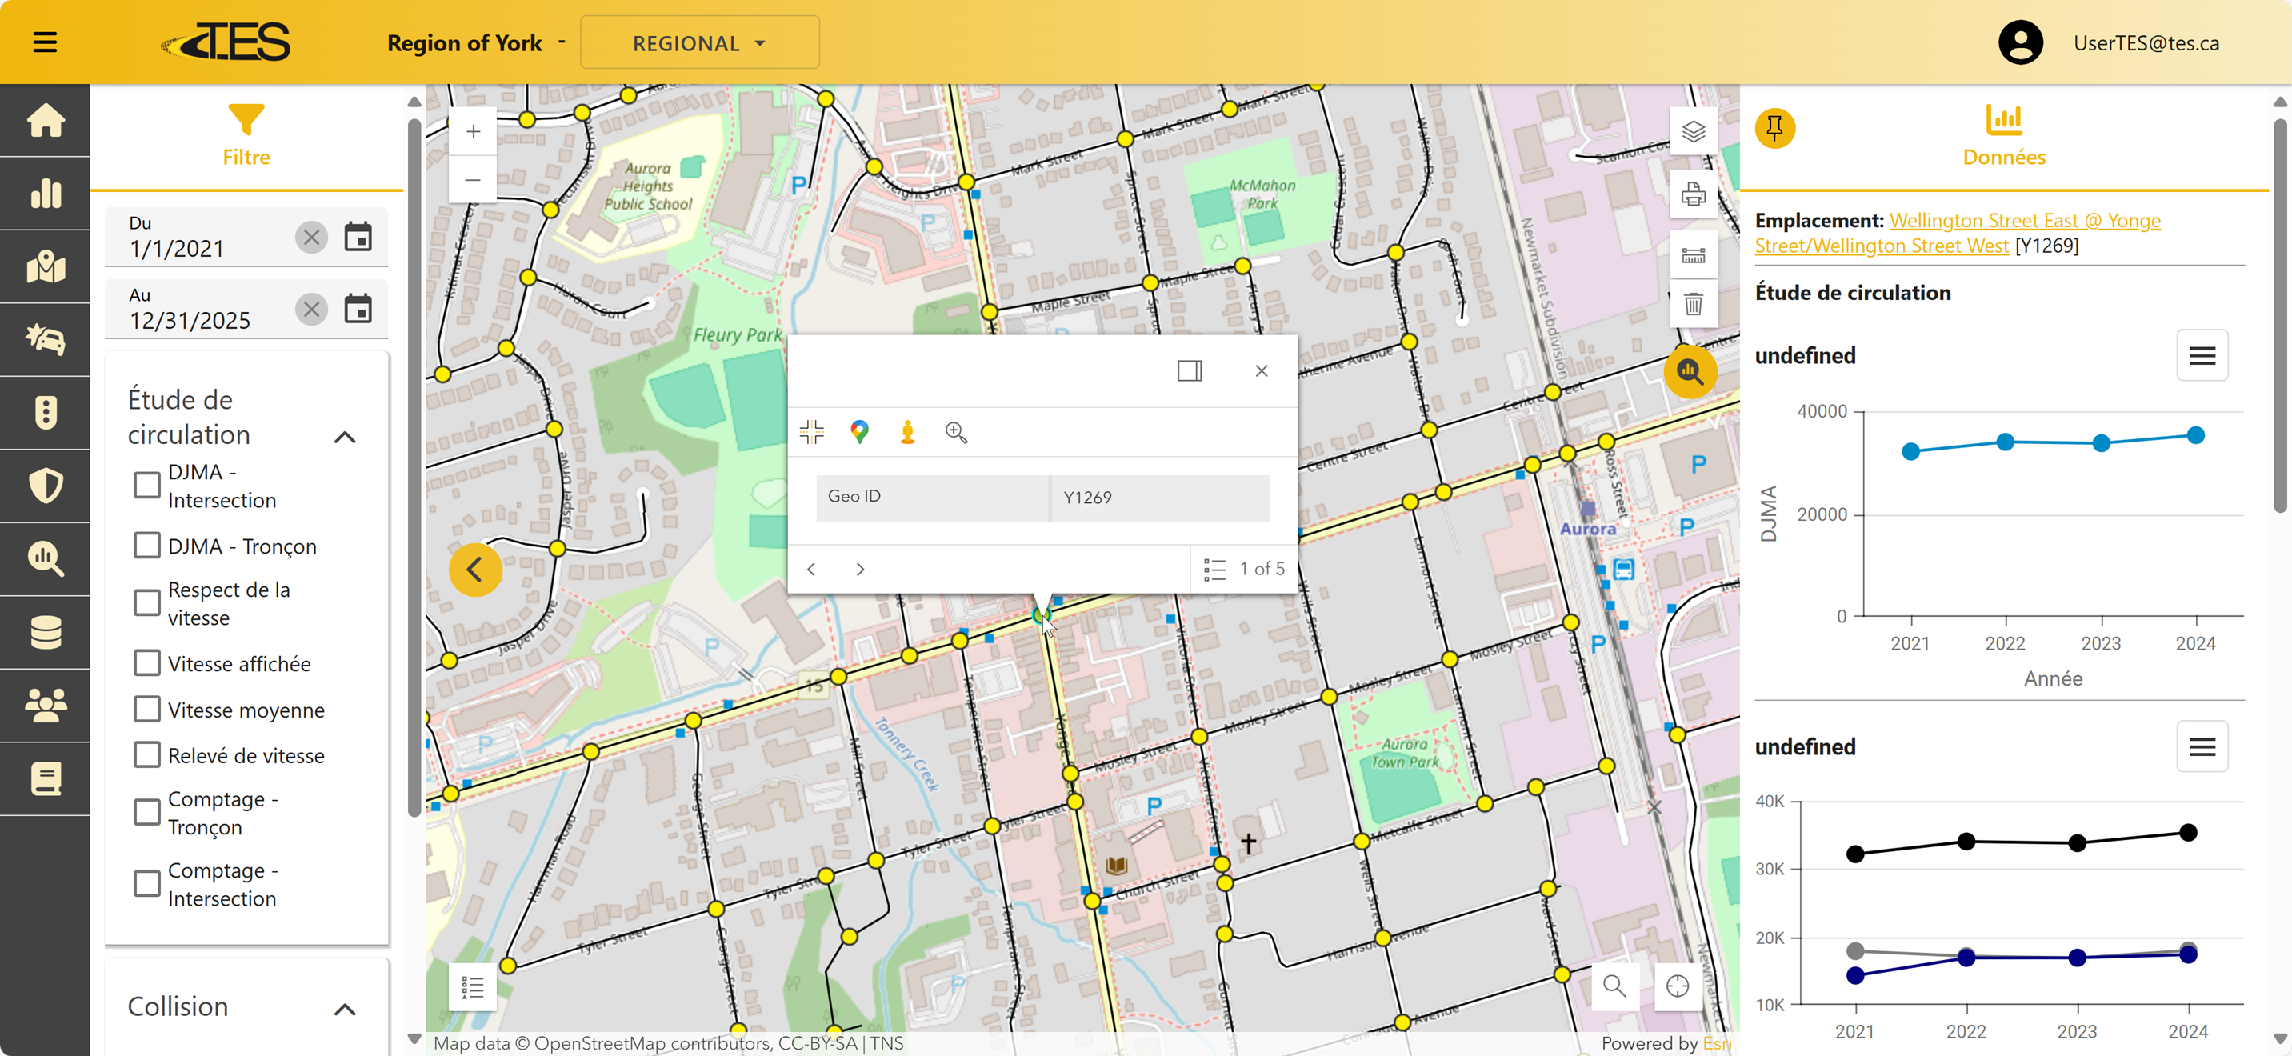Switch to the Filtre tab
Image resolution: width=2292 pixels, height=1056 pixels.
tap(246, 136)
